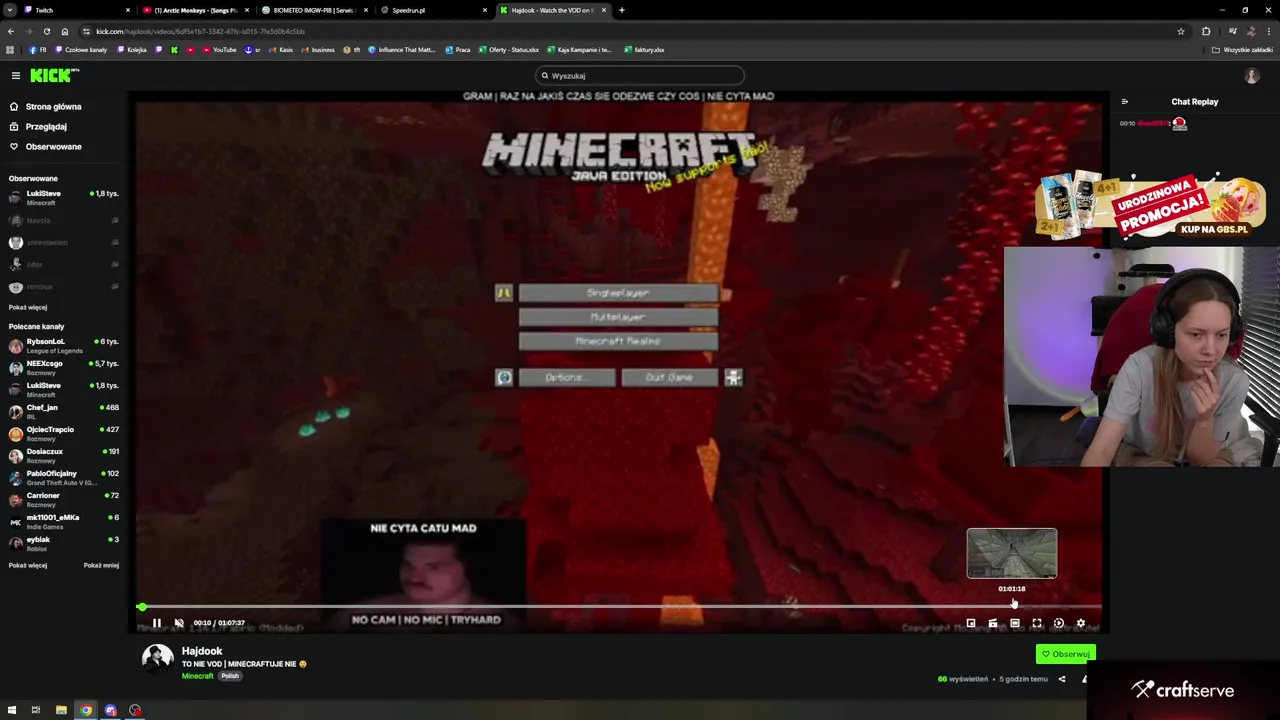Open the user profile avatar menu
The width and height of the screenshot is (1280, 720).
[x=1251, y=76]
